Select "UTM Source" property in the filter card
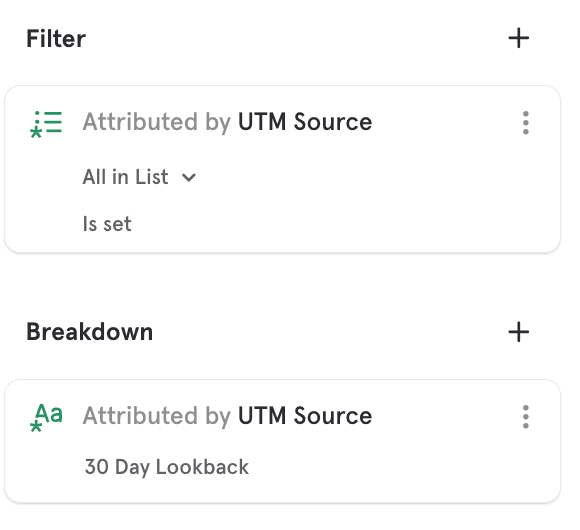The image size is (580, 530). click(305, 122)
